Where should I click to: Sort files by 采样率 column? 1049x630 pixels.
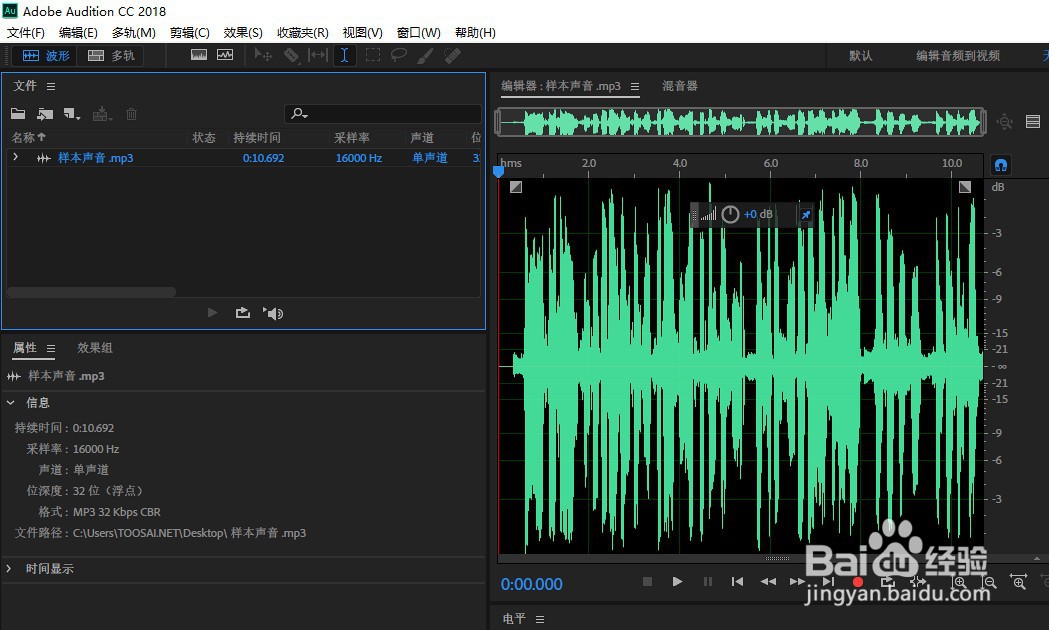click(x=352, y=137)
